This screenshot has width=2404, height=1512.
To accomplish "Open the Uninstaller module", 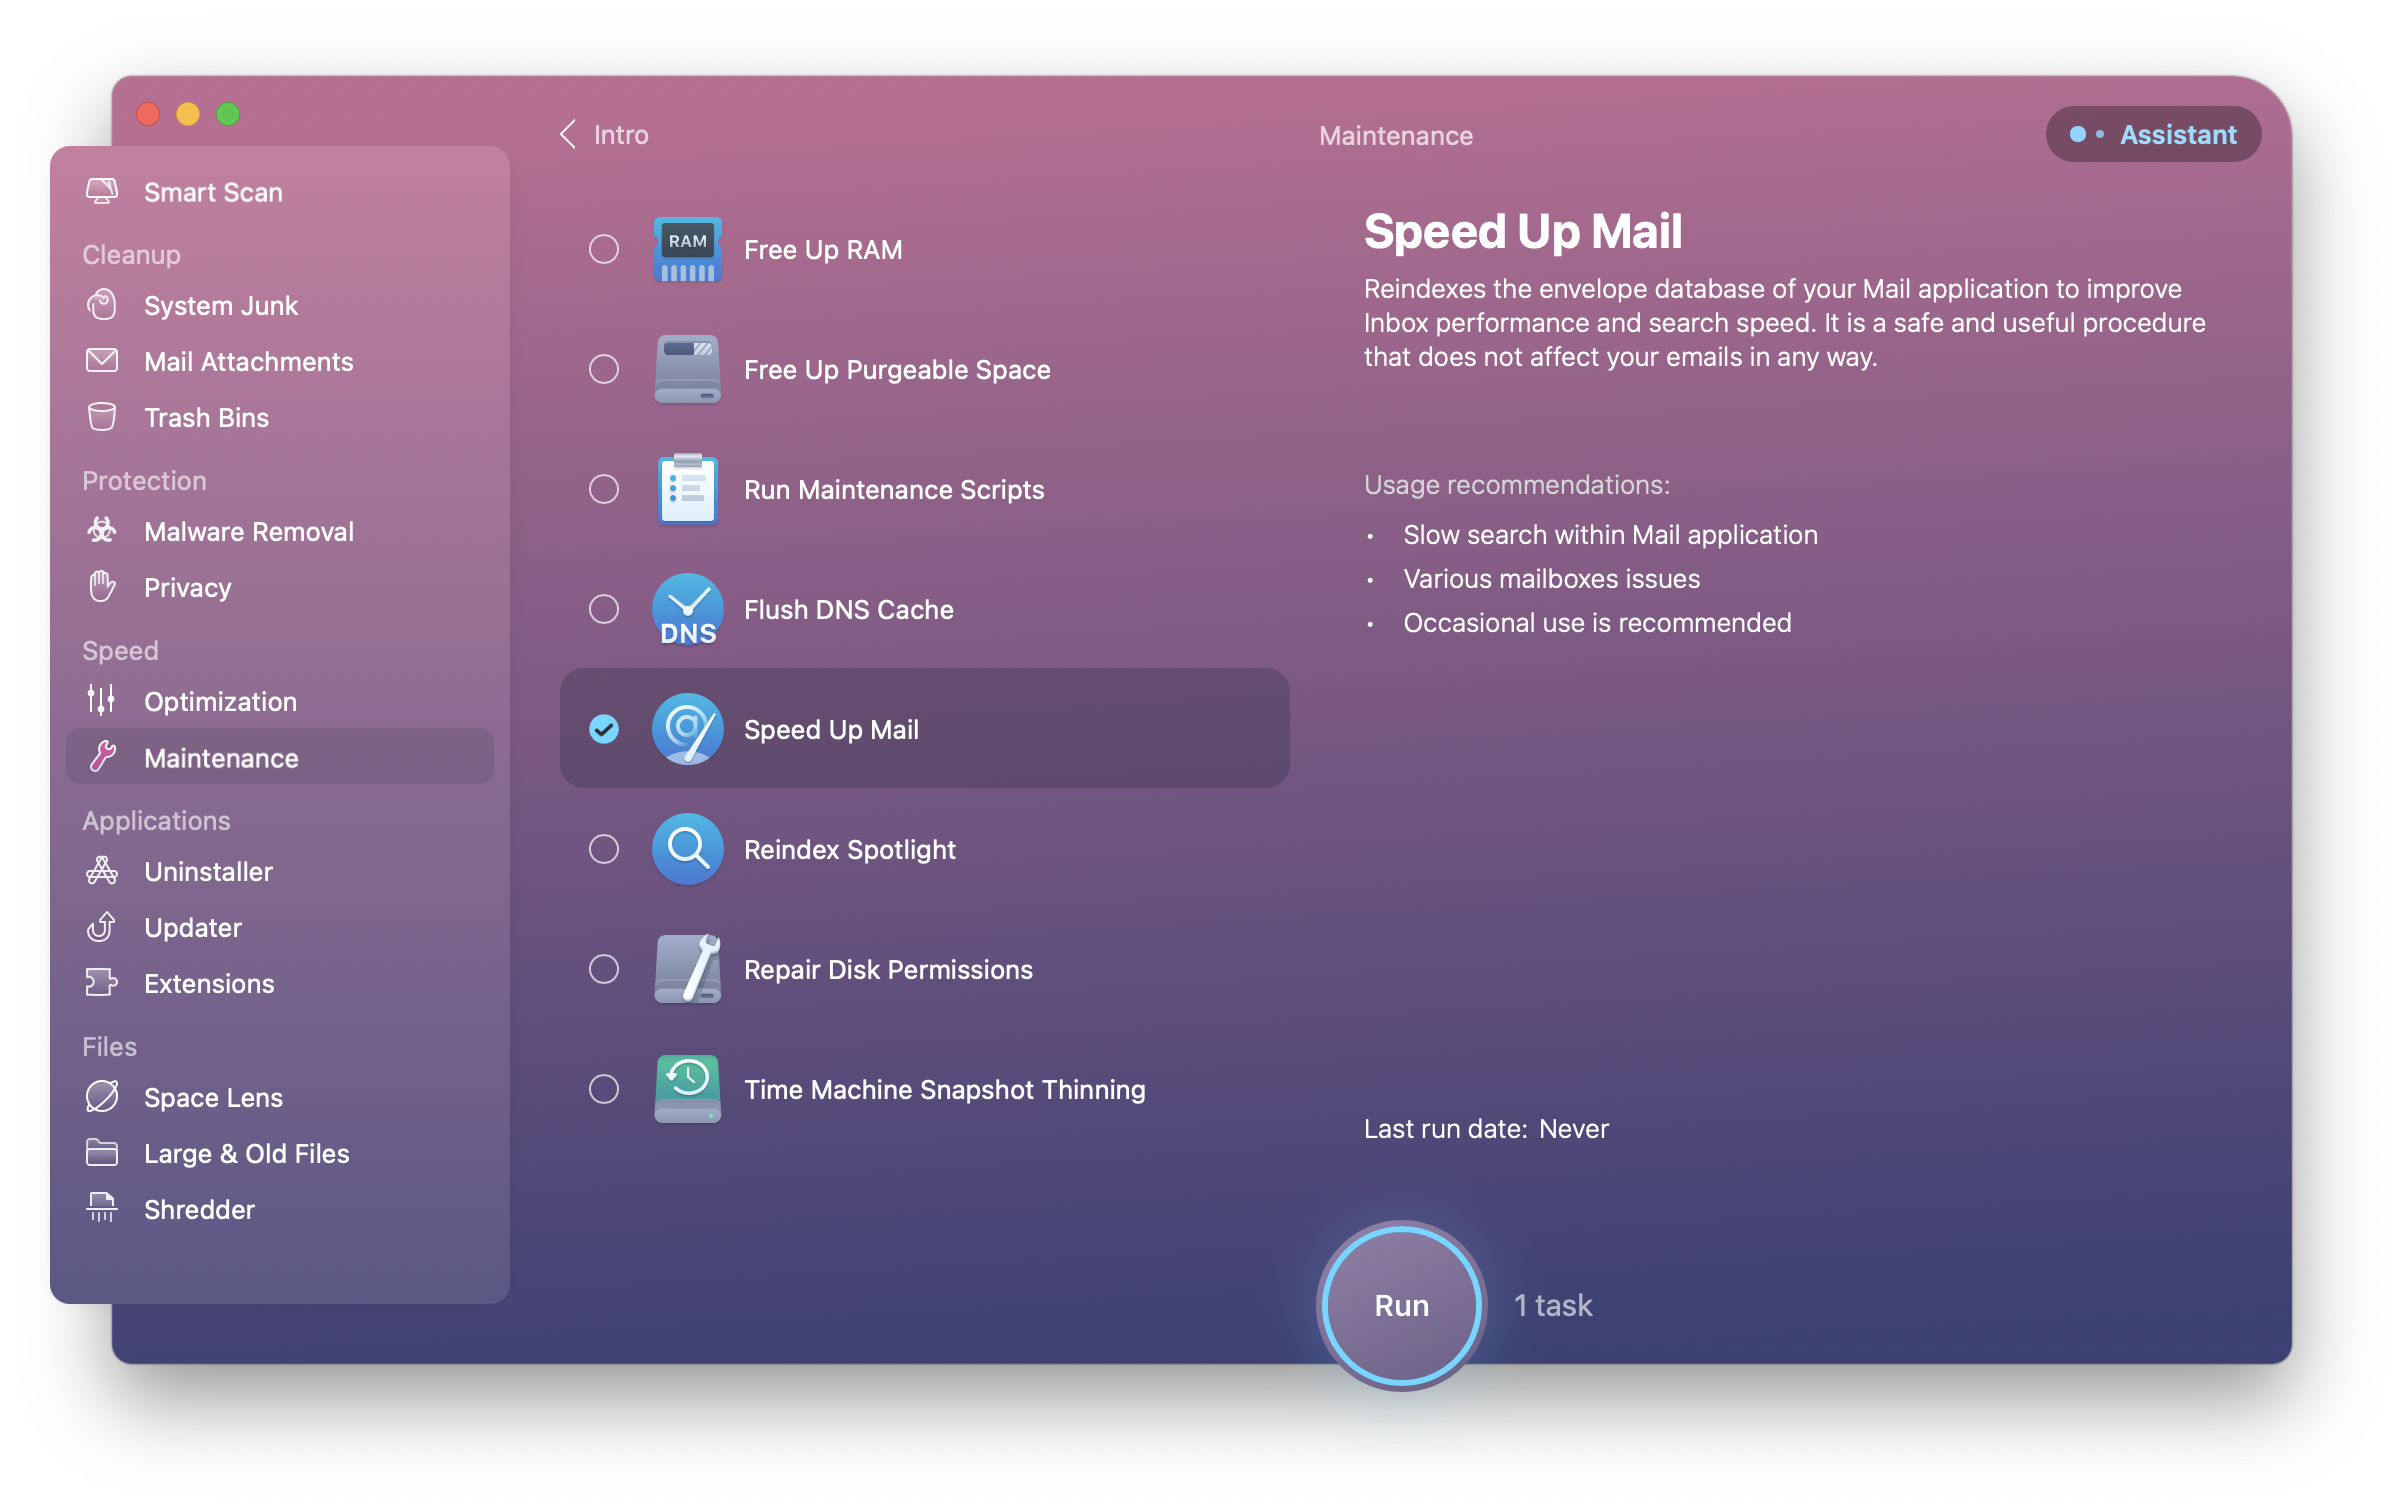I will 208,872.
